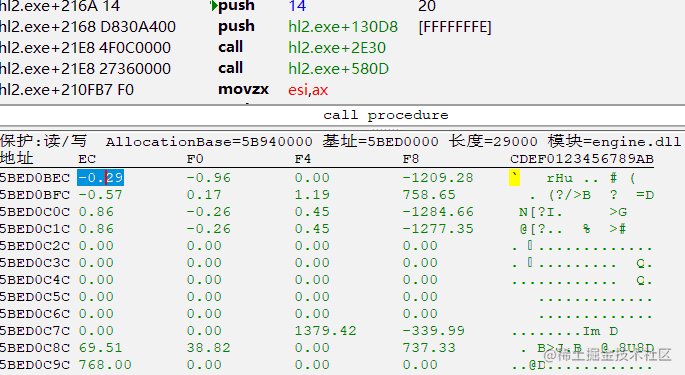This screenshot has width=685, height=375.
Task: Click the yellow-highlighted ASCII character
Action: click(515, 178)
